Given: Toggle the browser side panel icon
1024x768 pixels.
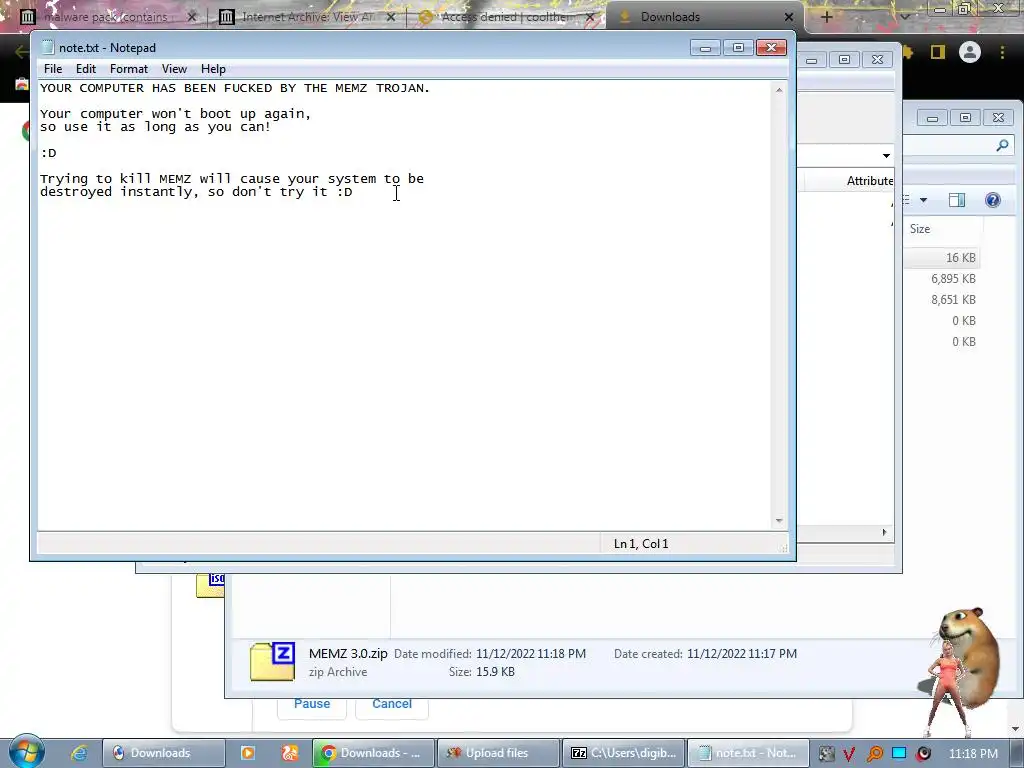Looking at the screenshot, I should point(938,52).
